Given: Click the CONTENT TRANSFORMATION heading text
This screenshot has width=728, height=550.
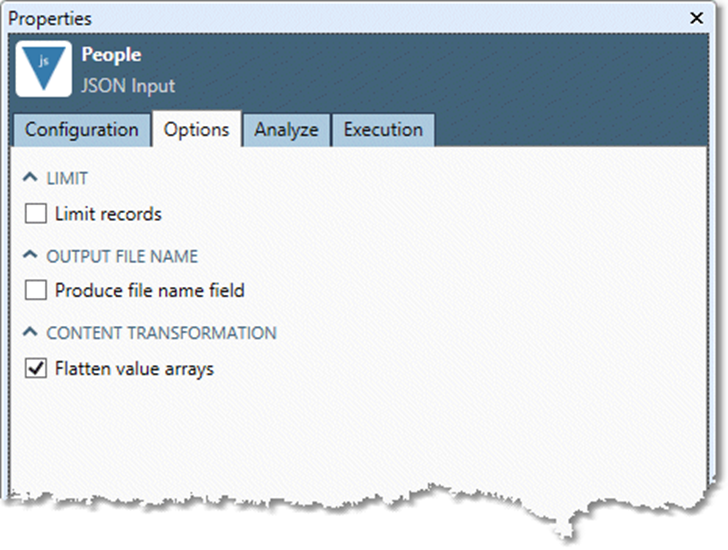Looking at the screenshot, I should (x=161, y=333).
